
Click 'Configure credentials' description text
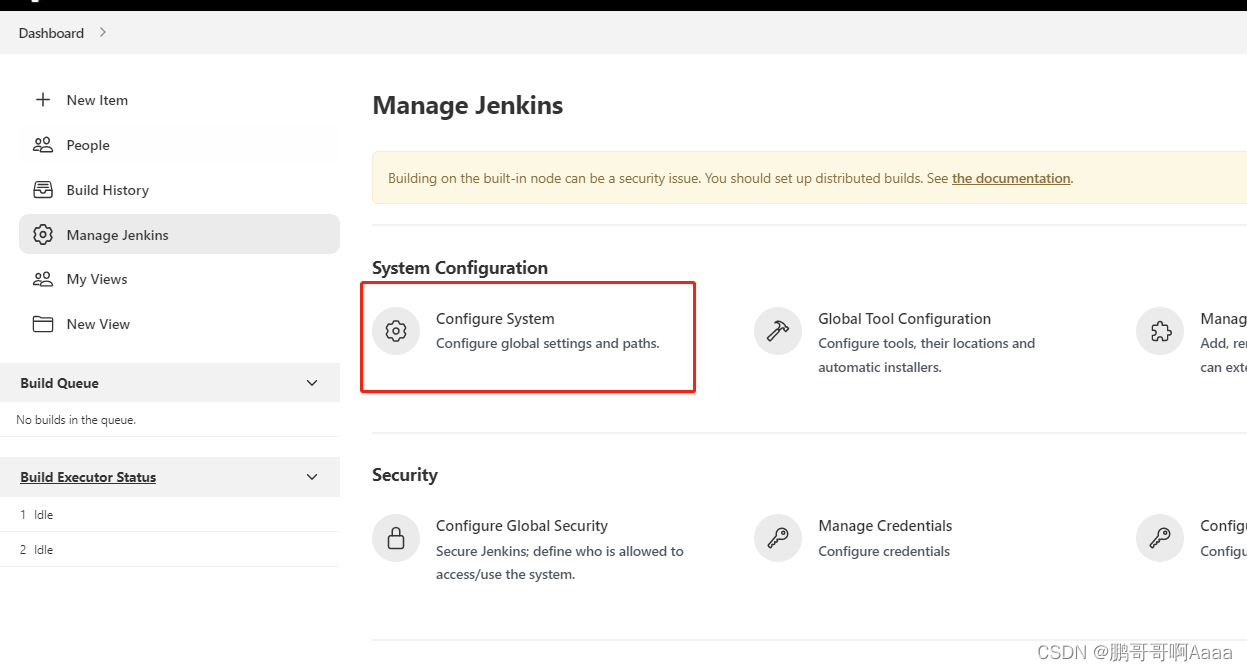tap(884, 551)
